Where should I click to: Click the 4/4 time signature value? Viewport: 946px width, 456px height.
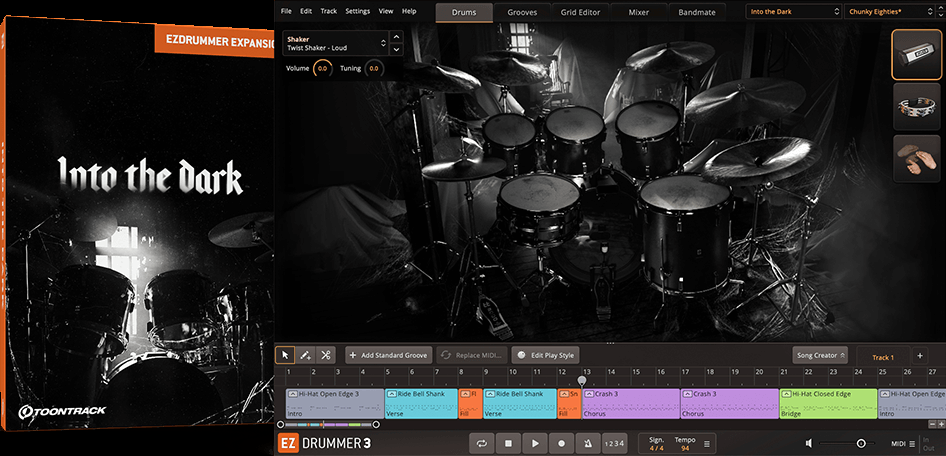click(656, 448)
